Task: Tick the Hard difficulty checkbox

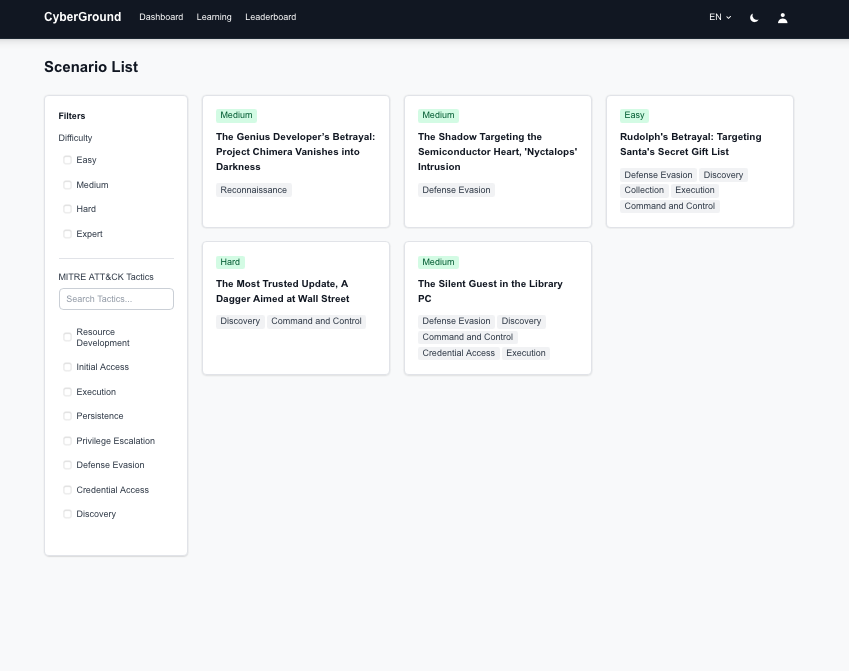Action: tap(68, 209)
